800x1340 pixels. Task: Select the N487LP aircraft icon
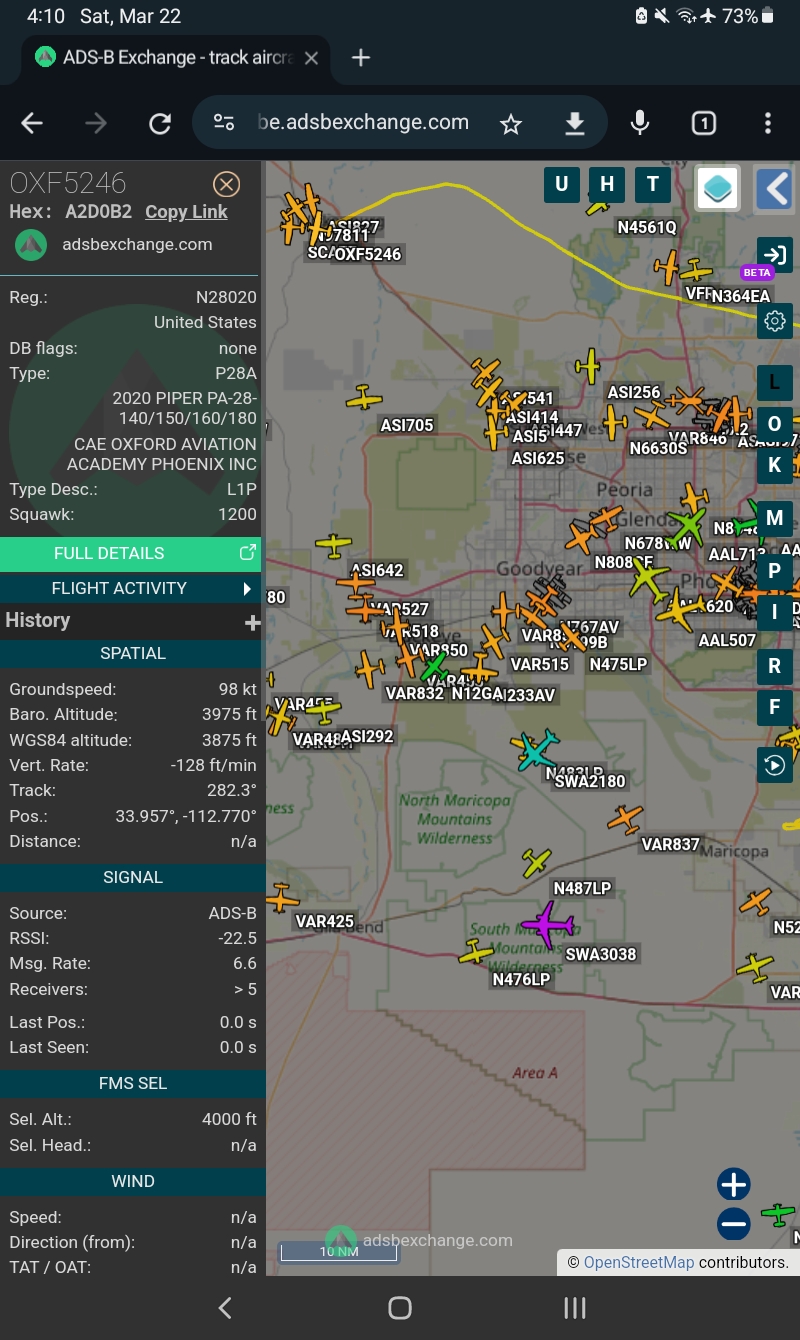[x=537, y=862]
